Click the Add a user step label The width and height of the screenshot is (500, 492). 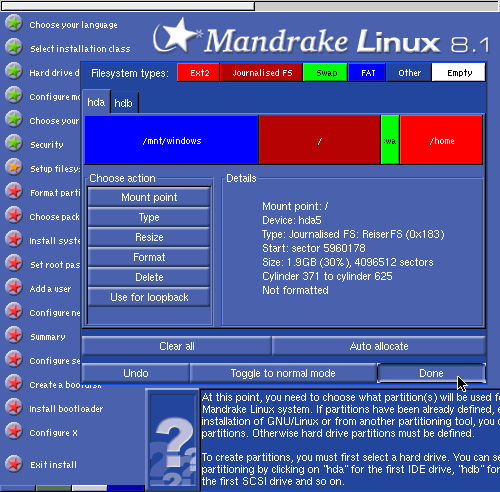pos(50,289)
